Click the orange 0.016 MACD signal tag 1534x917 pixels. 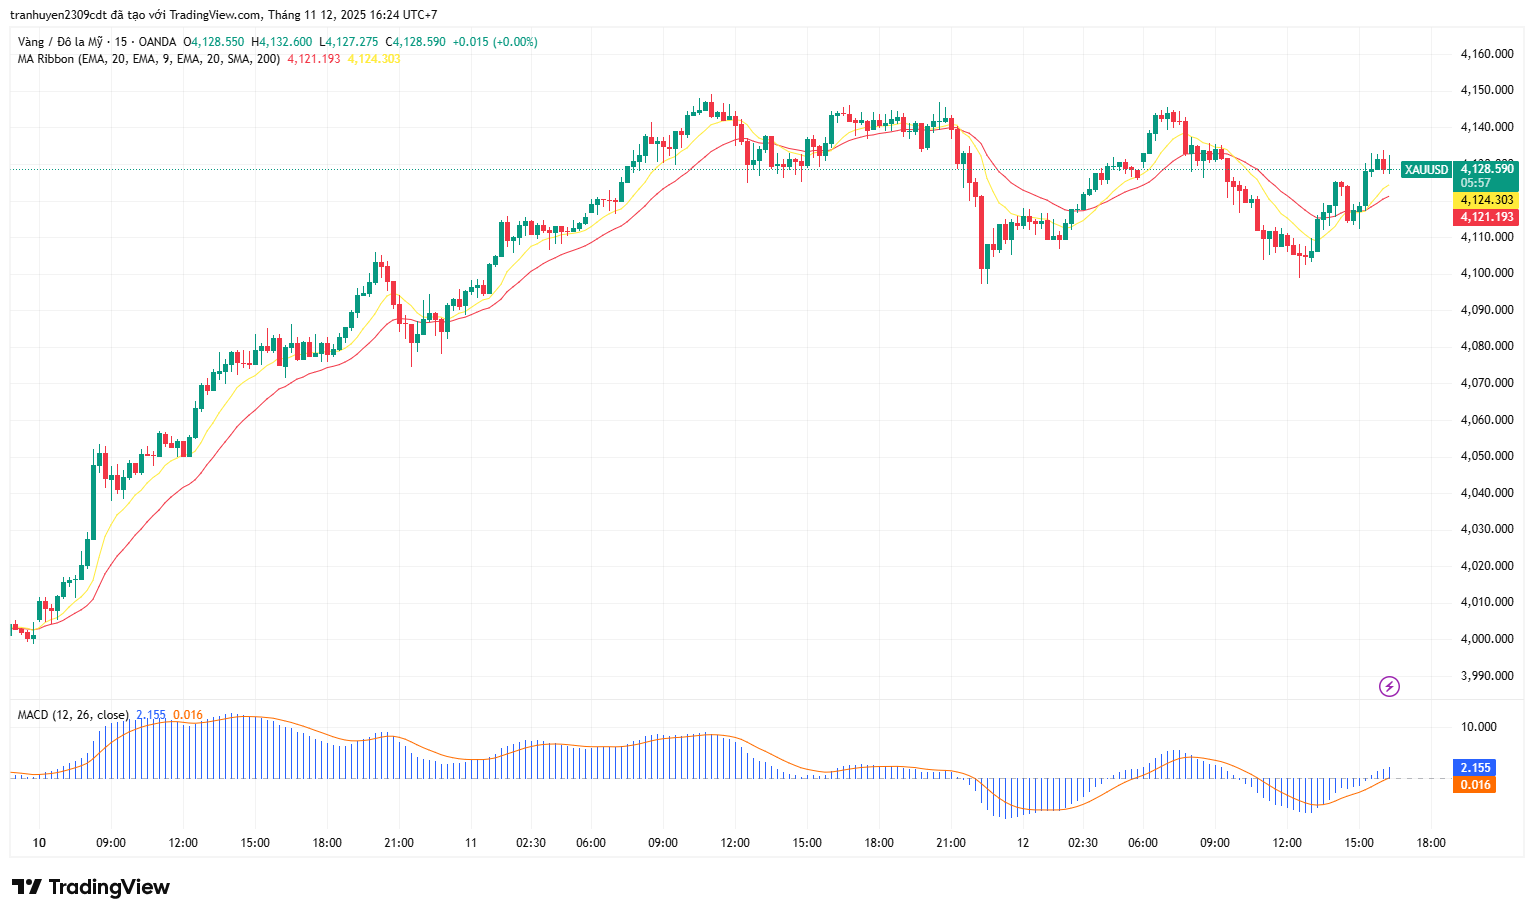coord(1474,785)
